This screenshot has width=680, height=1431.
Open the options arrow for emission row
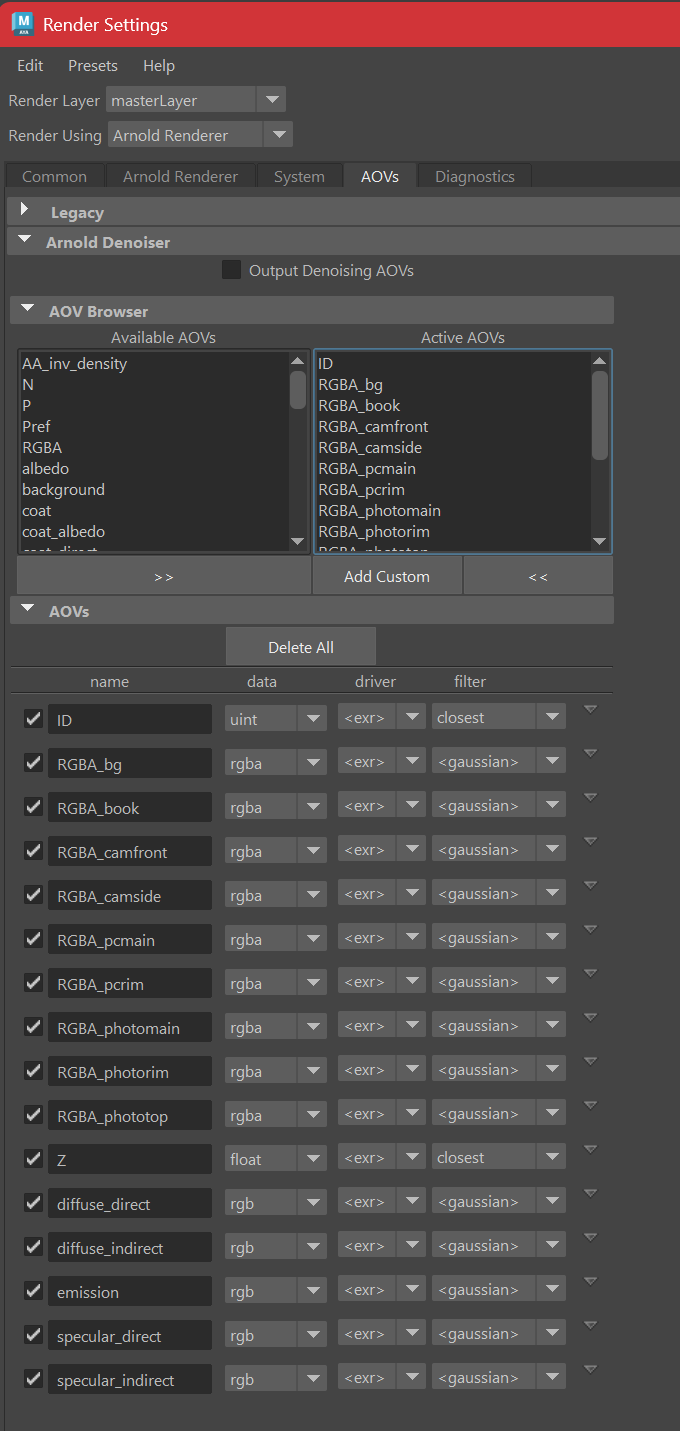coord(590,1281)
